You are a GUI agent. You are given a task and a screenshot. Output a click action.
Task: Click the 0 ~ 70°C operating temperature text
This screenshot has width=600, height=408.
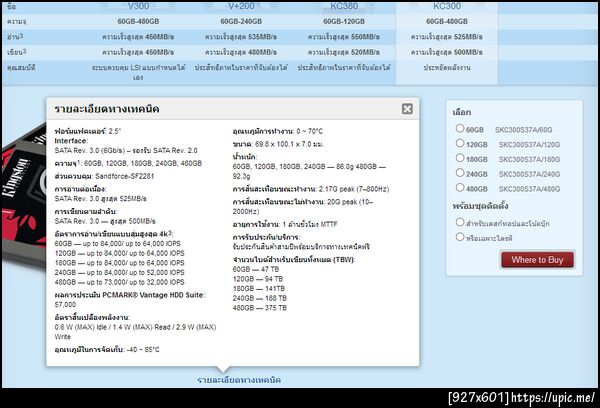310,131
